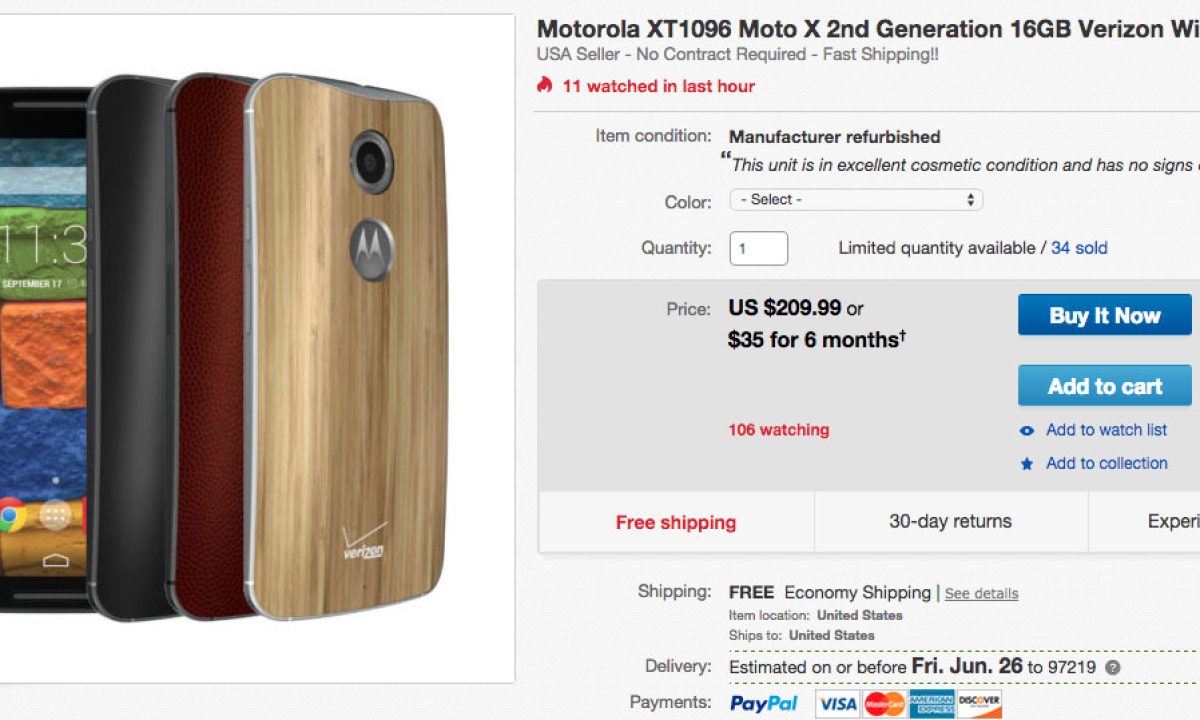Select the Free shipping tab
The width and height of the screenshot is (1200, 720).
[x=676, y=522]
